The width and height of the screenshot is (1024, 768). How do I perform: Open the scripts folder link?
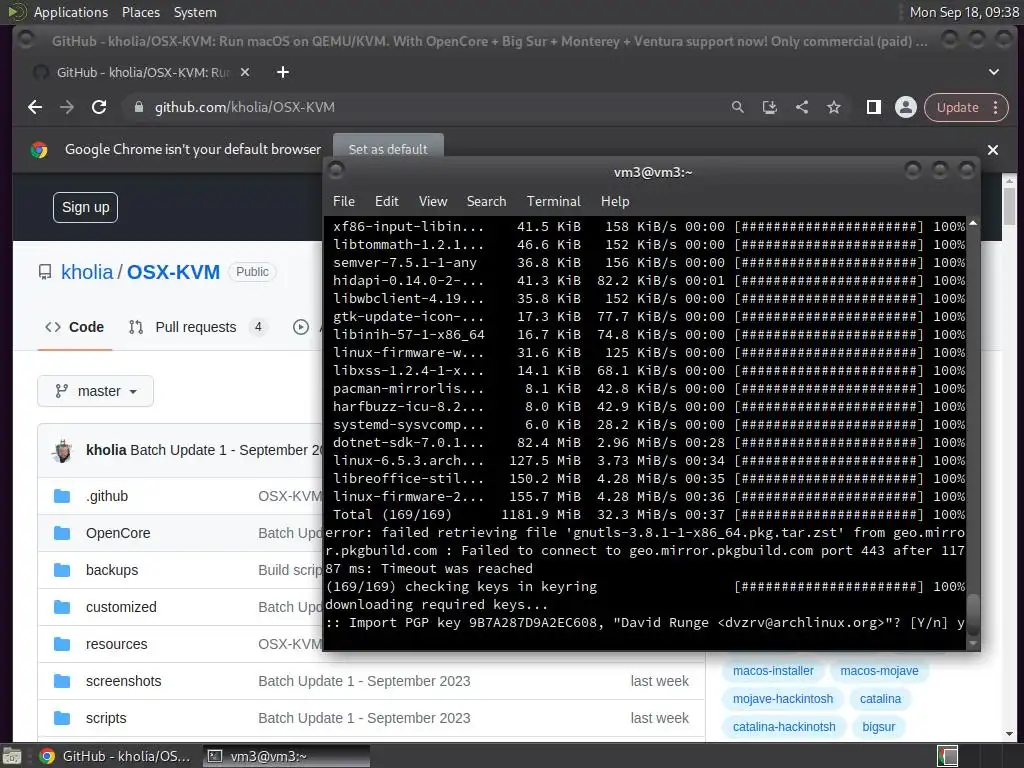coord(106,718)
